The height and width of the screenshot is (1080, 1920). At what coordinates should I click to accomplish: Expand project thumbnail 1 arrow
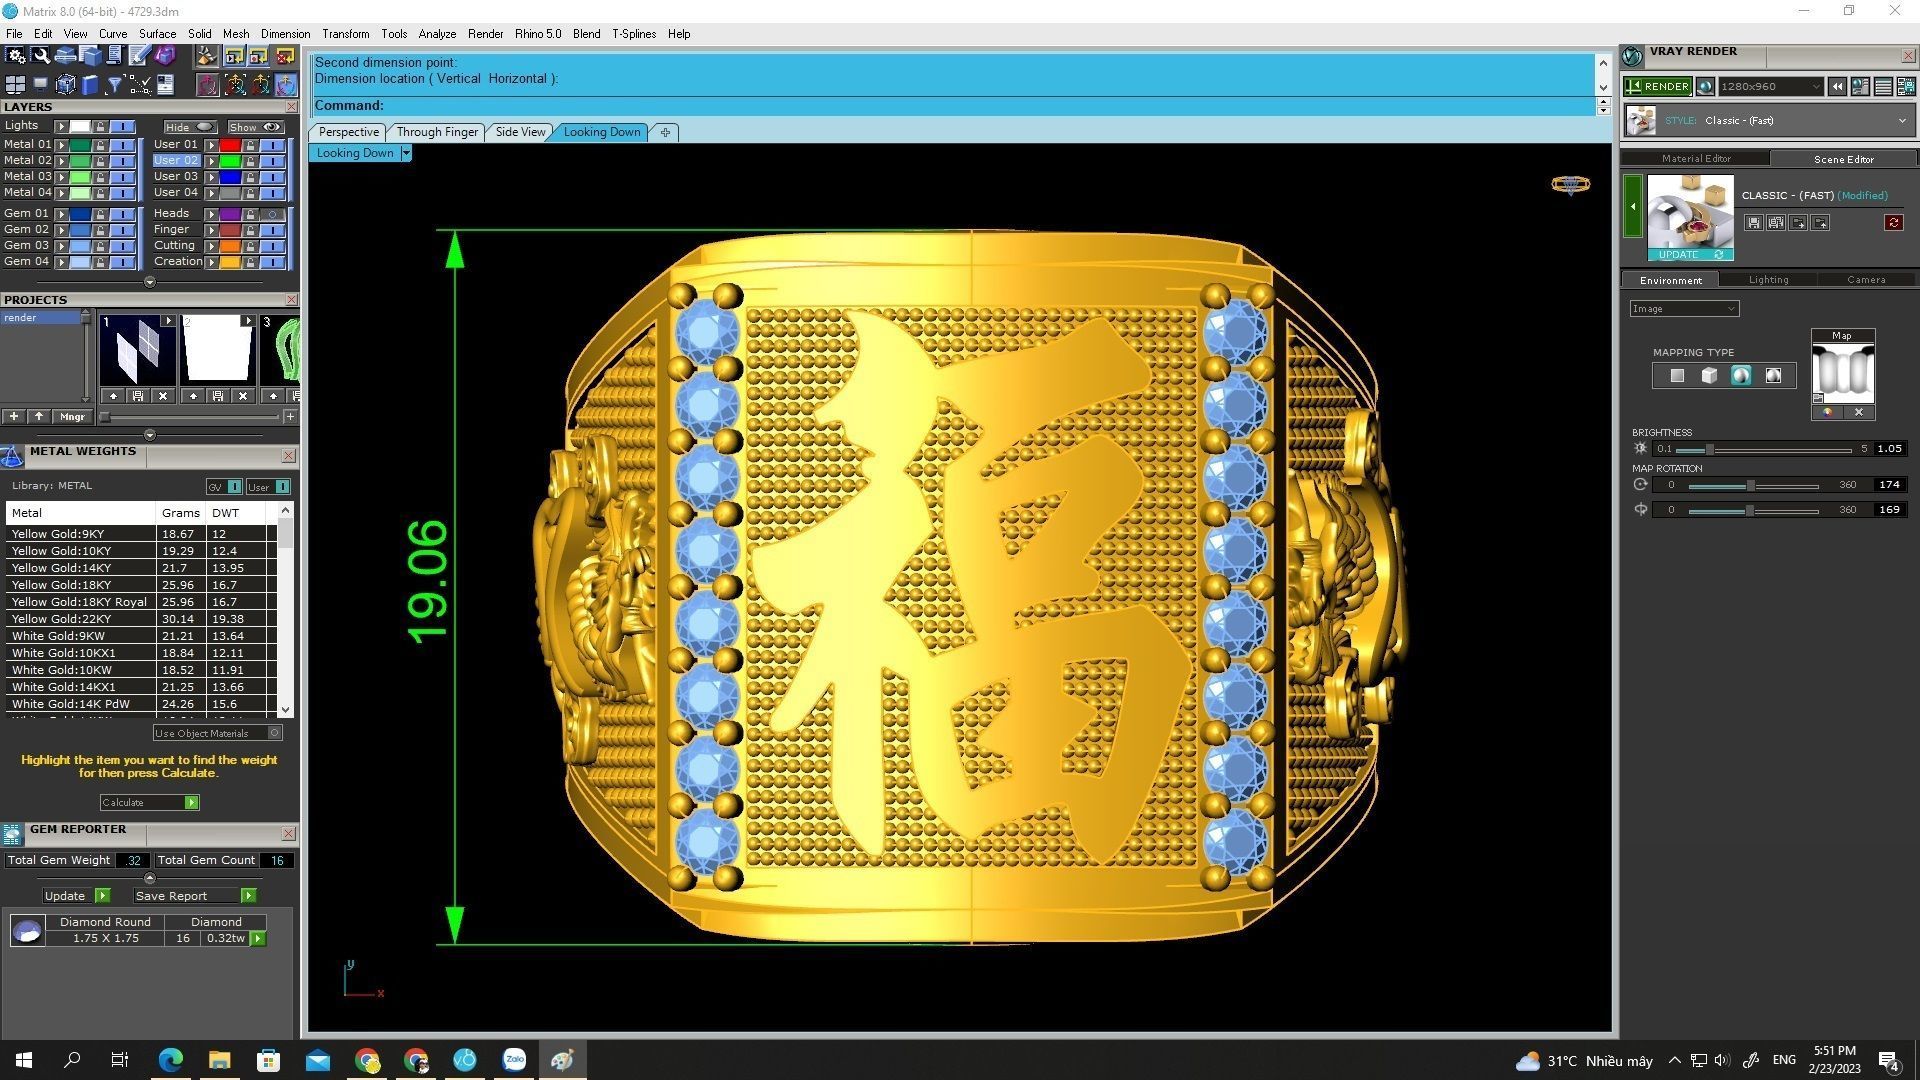pyautogui.click(x=167, y=321)
